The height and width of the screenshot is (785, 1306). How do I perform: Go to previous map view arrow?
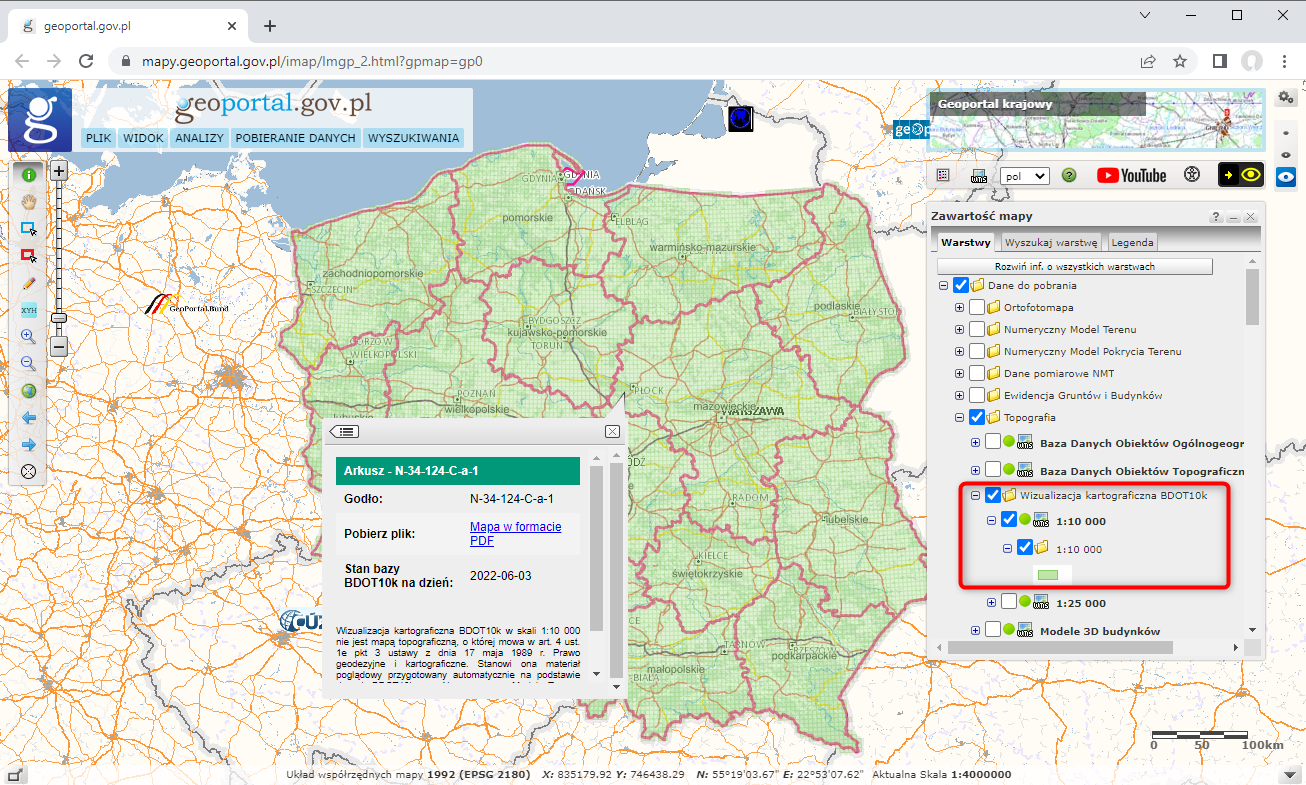point(29,418)
